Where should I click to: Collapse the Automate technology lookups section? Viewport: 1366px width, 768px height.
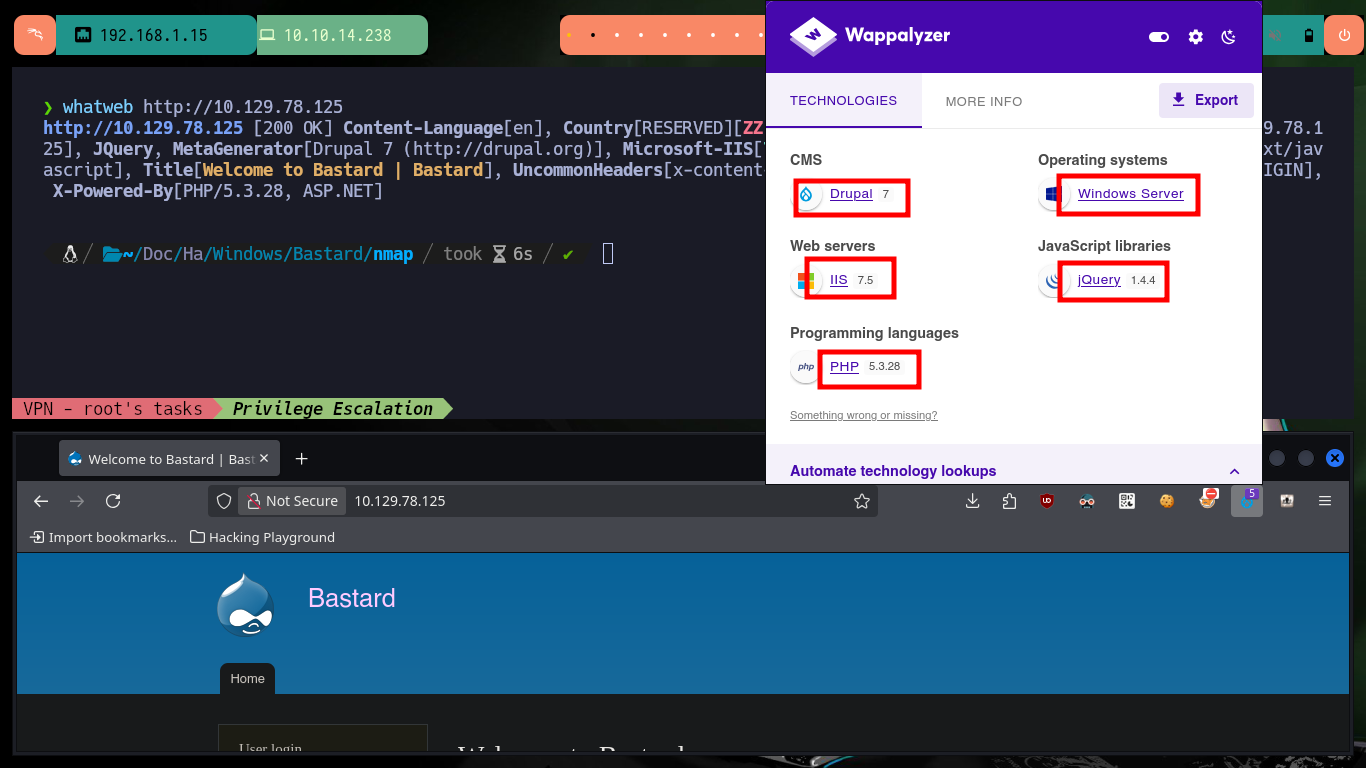point(1234,471)
